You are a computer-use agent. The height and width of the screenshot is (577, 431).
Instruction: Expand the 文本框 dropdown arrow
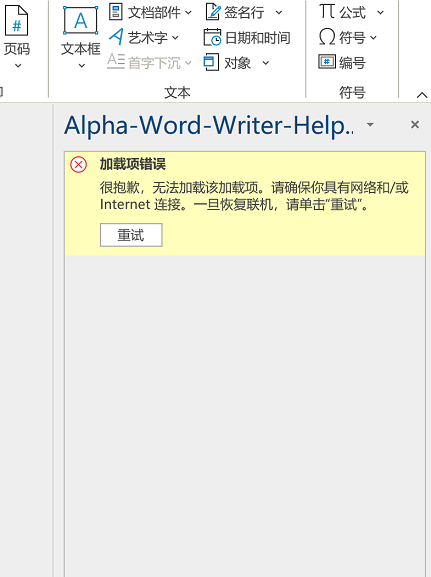(x=82, y=66)
